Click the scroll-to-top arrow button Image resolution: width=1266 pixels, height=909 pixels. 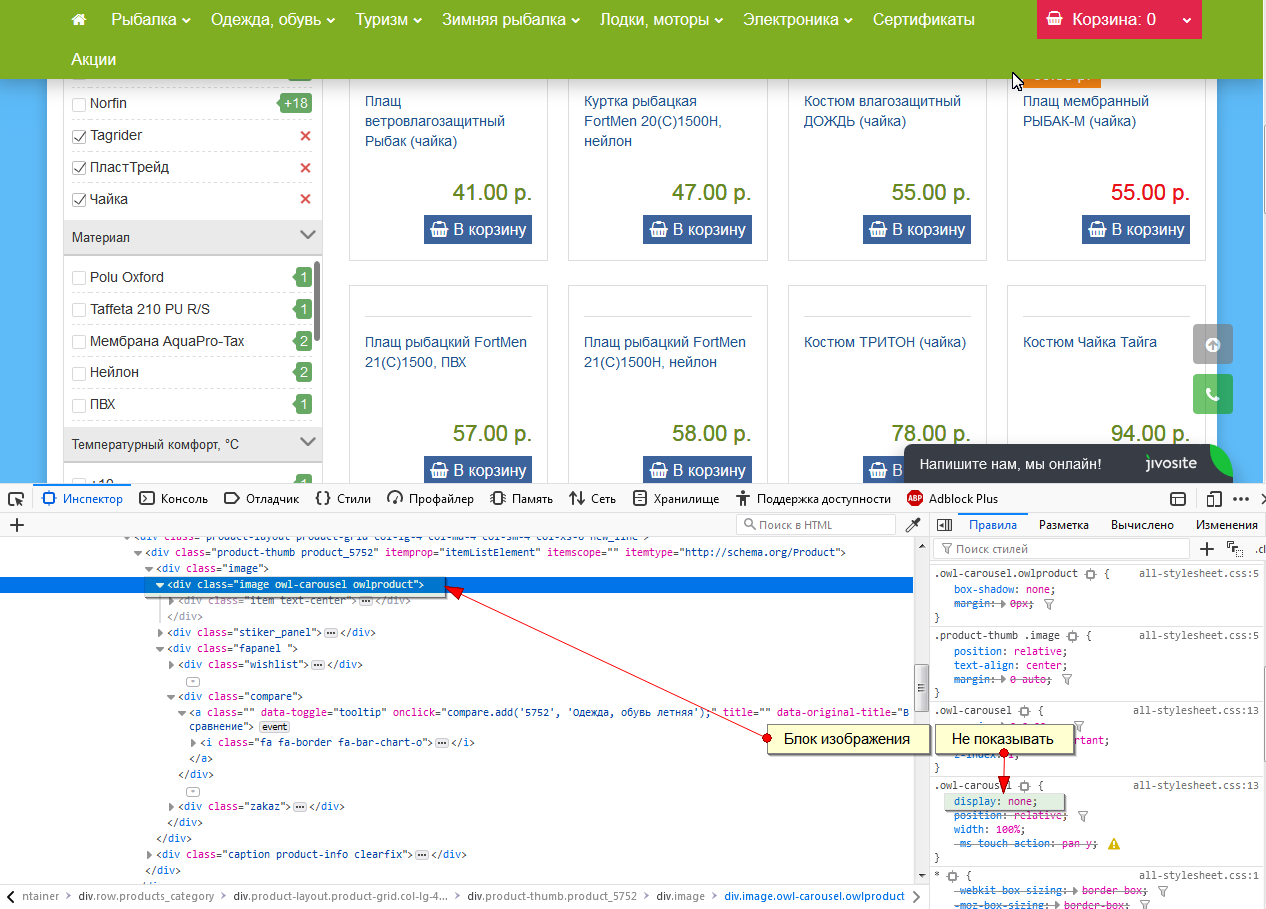pyautogui.click(x=1212, y=344)
